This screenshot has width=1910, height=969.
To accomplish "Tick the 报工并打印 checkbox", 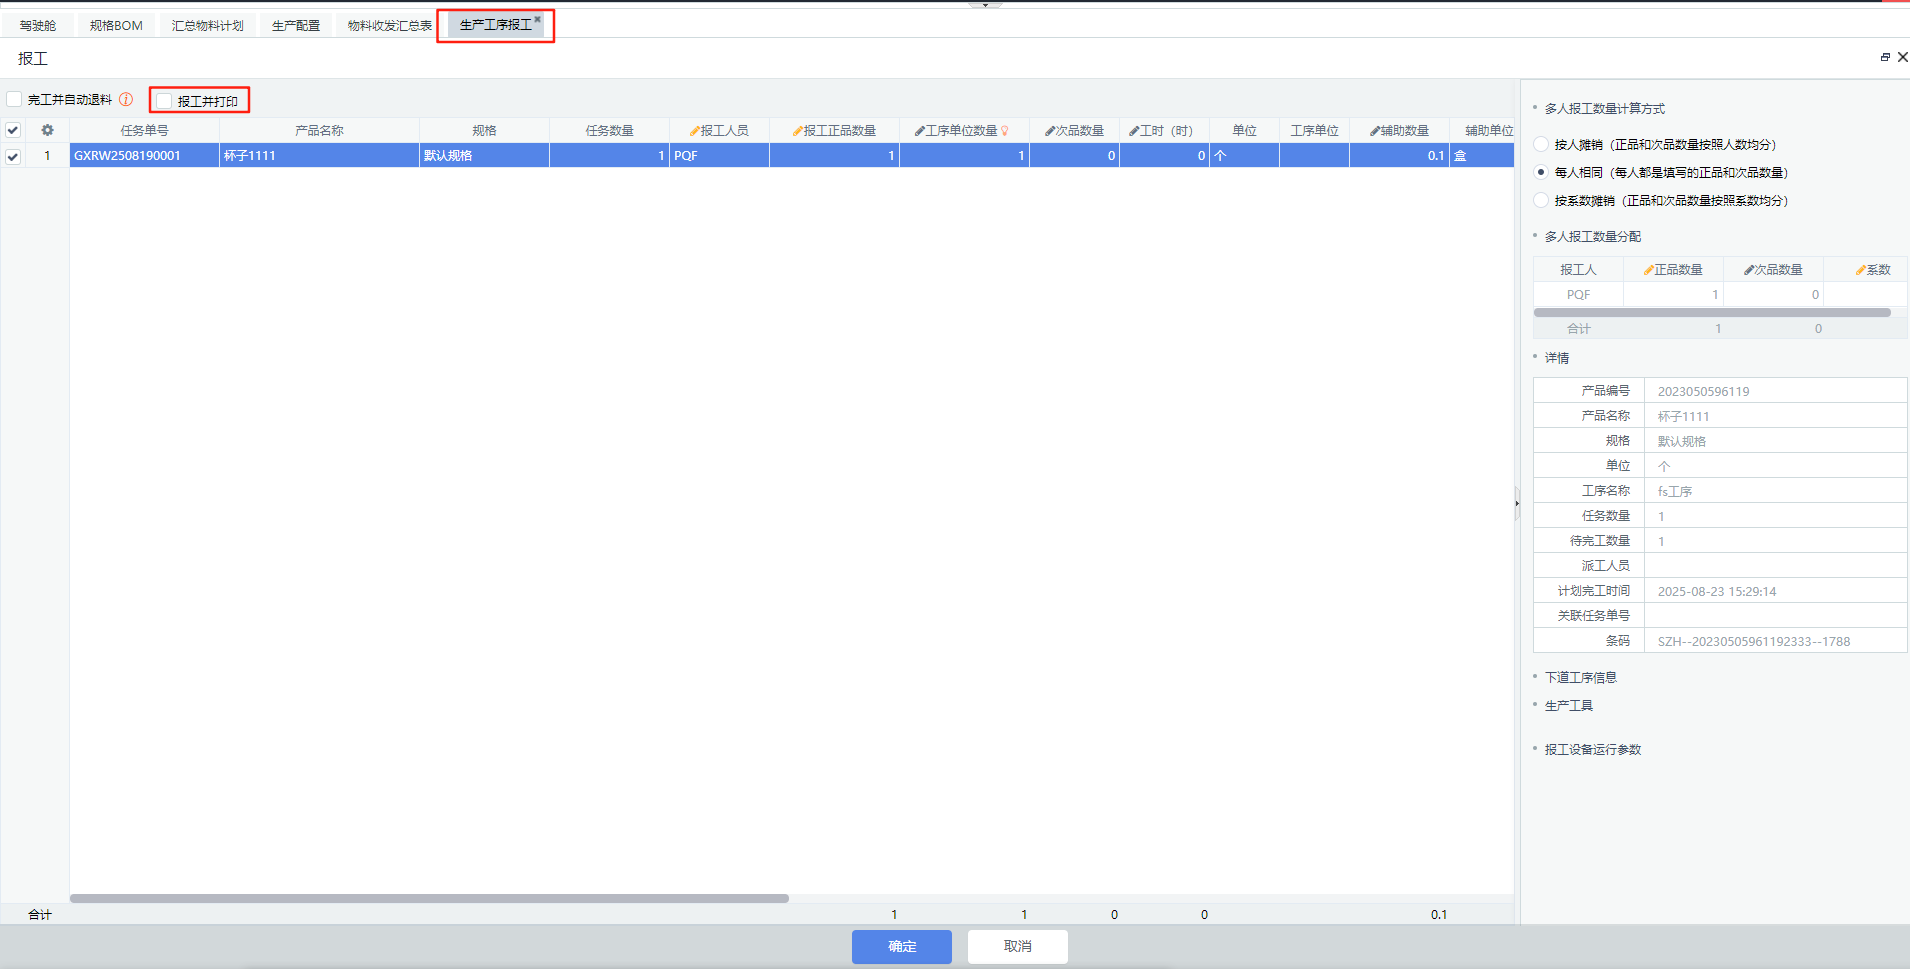I will coord(165,100).
